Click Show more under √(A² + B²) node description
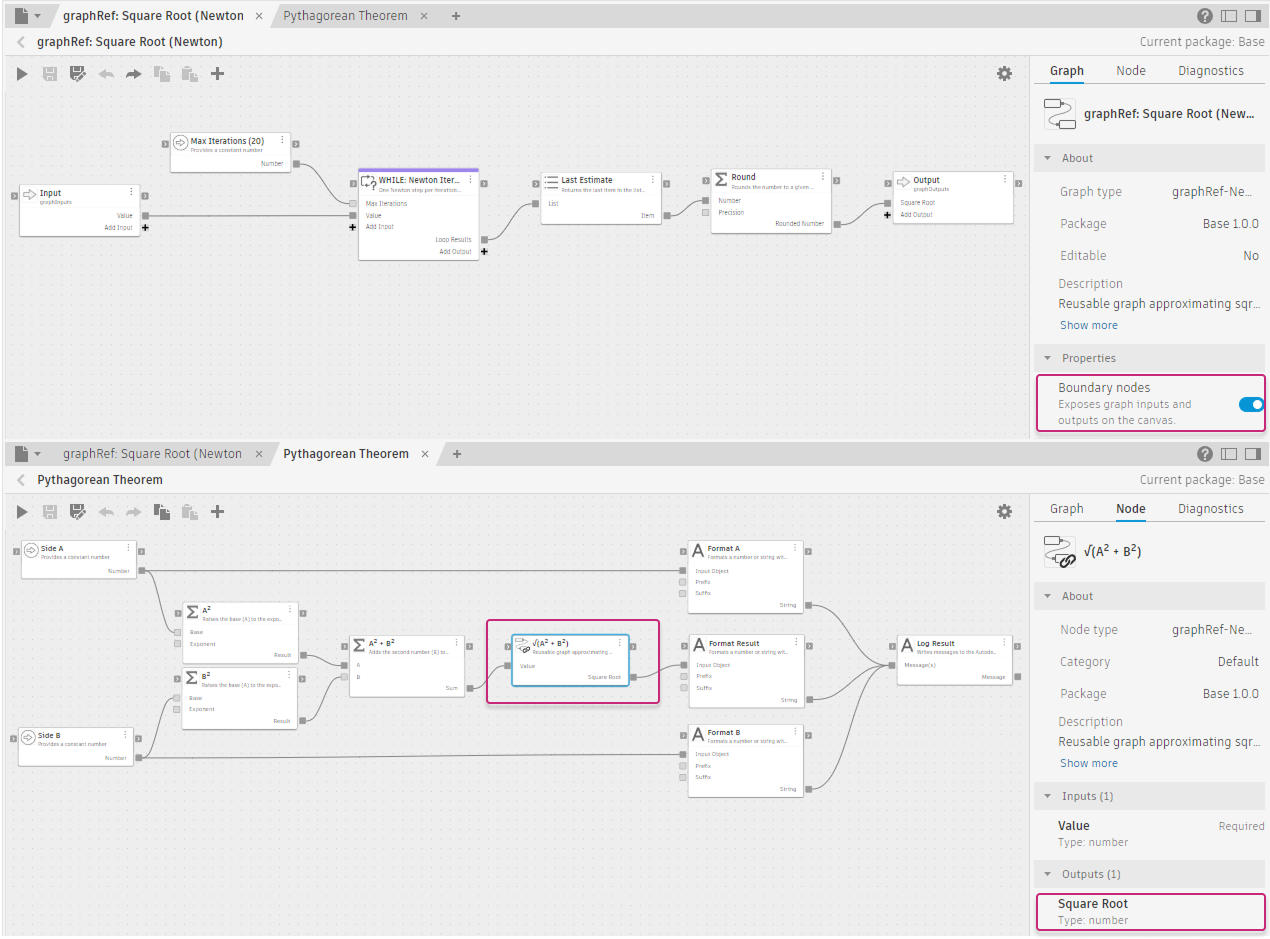Screen dimensions: 1270x939 pyautogui.click(x=1089, y=763)
